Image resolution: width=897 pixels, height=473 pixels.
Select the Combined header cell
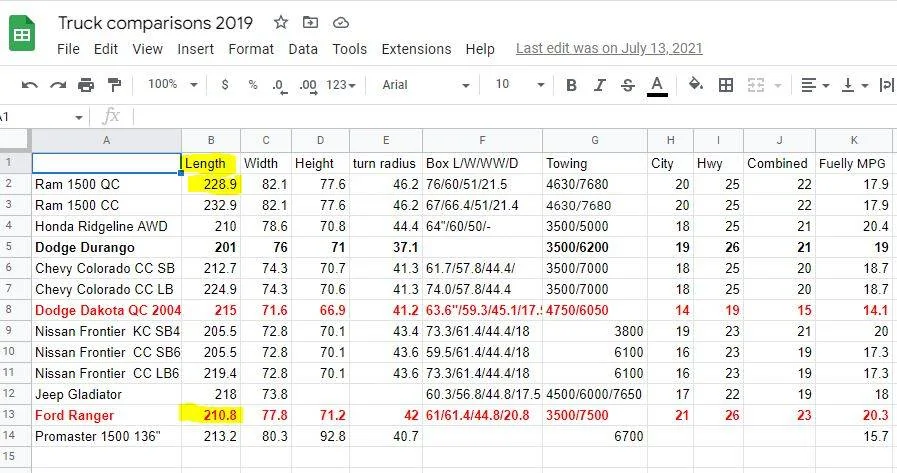[x=779, y=163]
